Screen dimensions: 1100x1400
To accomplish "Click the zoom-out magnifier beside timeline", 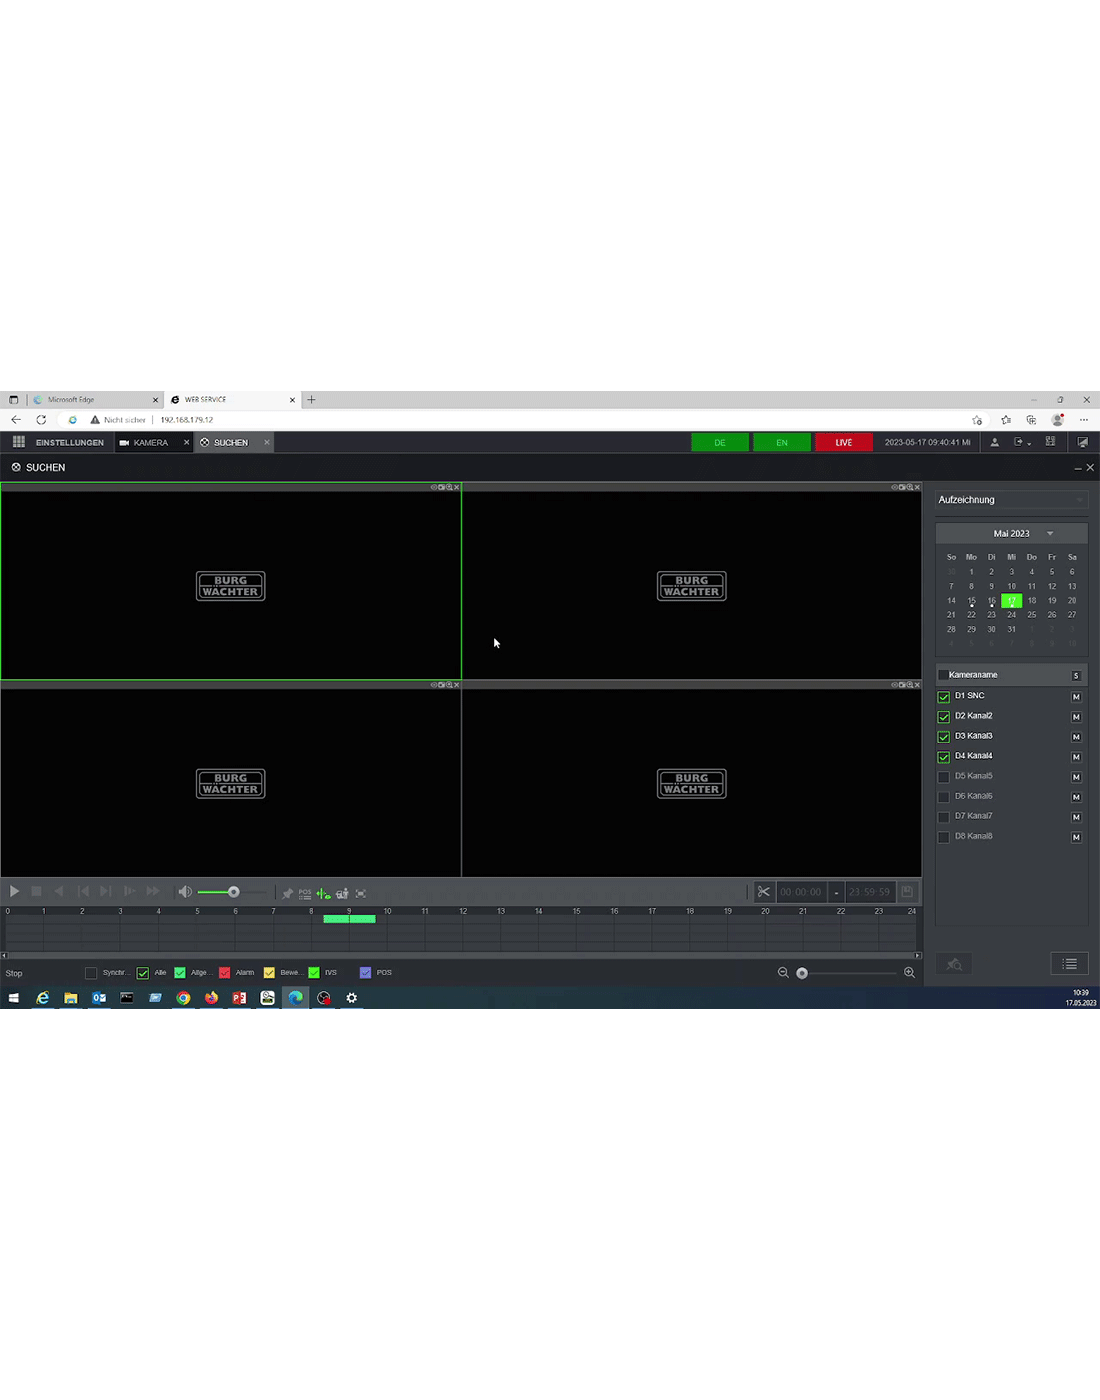I will pyautogui.click(x=783, y=973).
